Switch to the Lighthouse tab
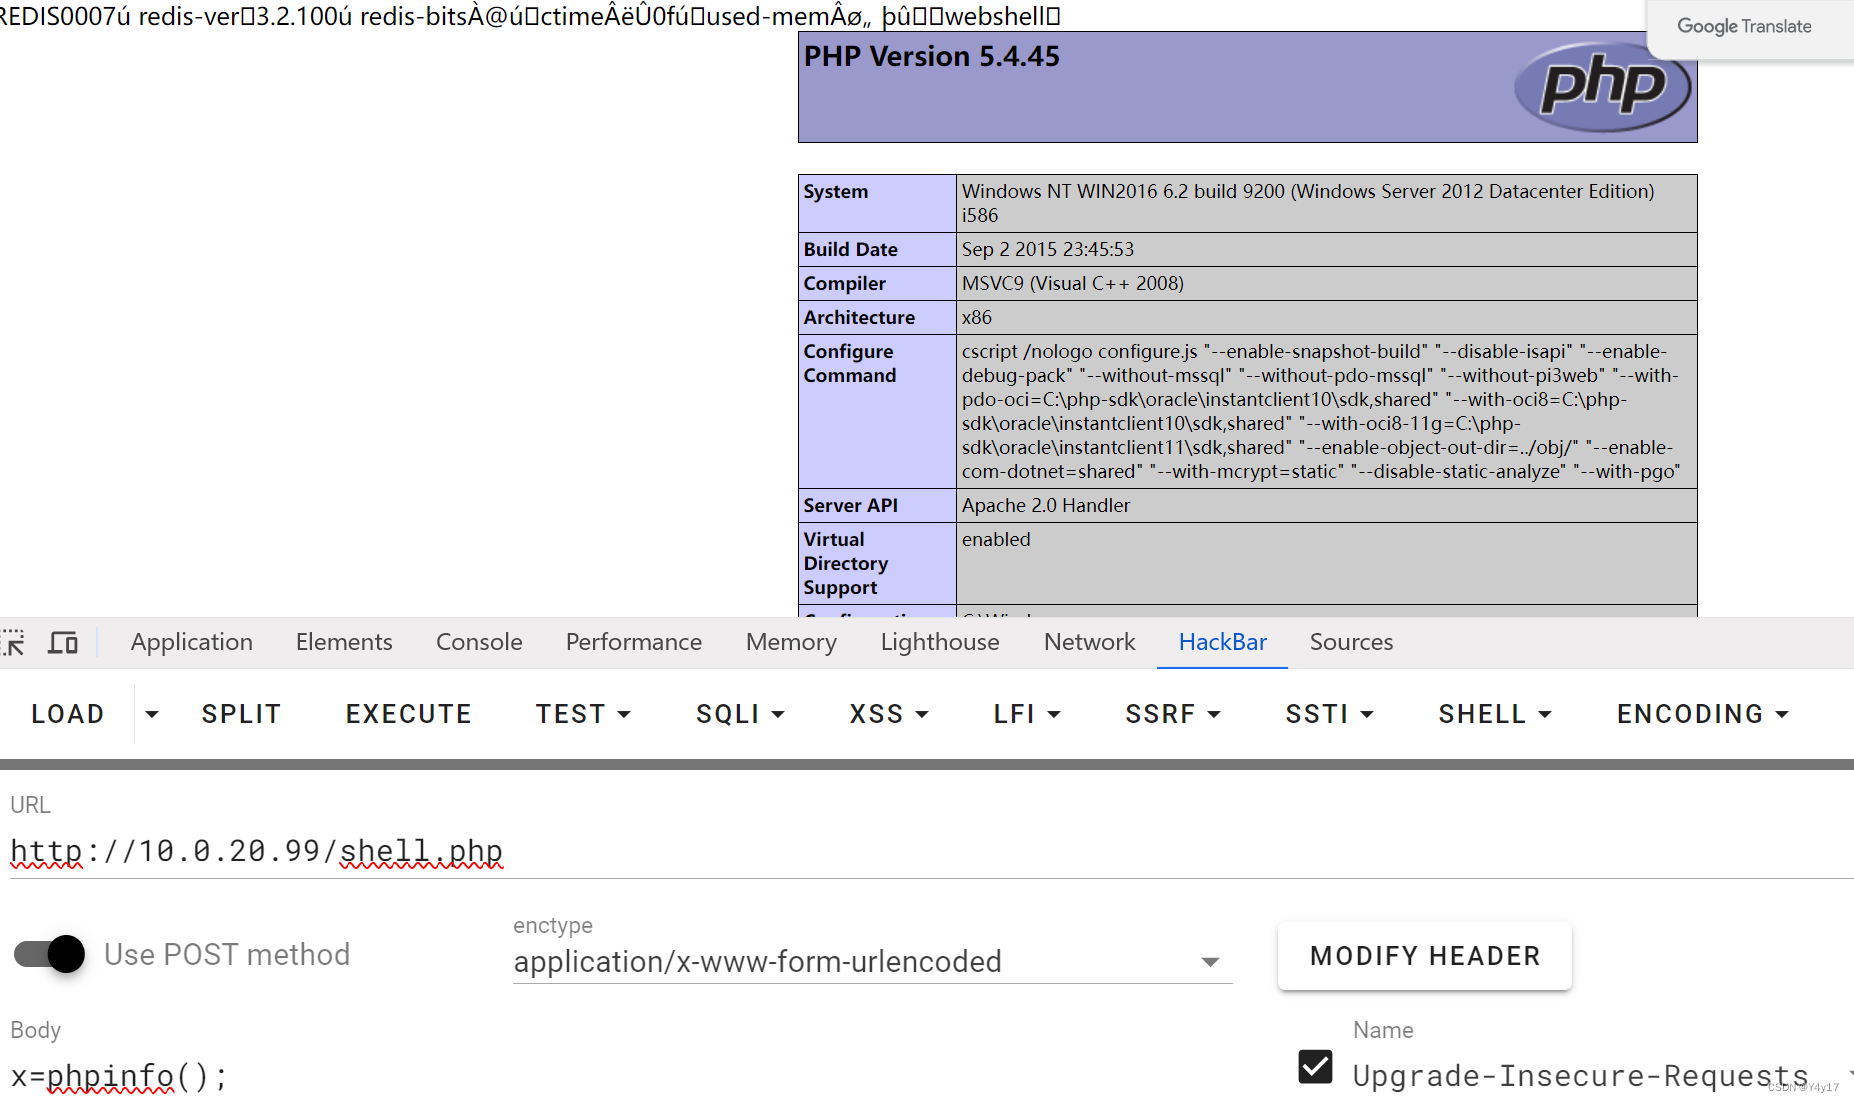The width and height of the screenshot is (1854, 1102). click(x=940, y=642)
